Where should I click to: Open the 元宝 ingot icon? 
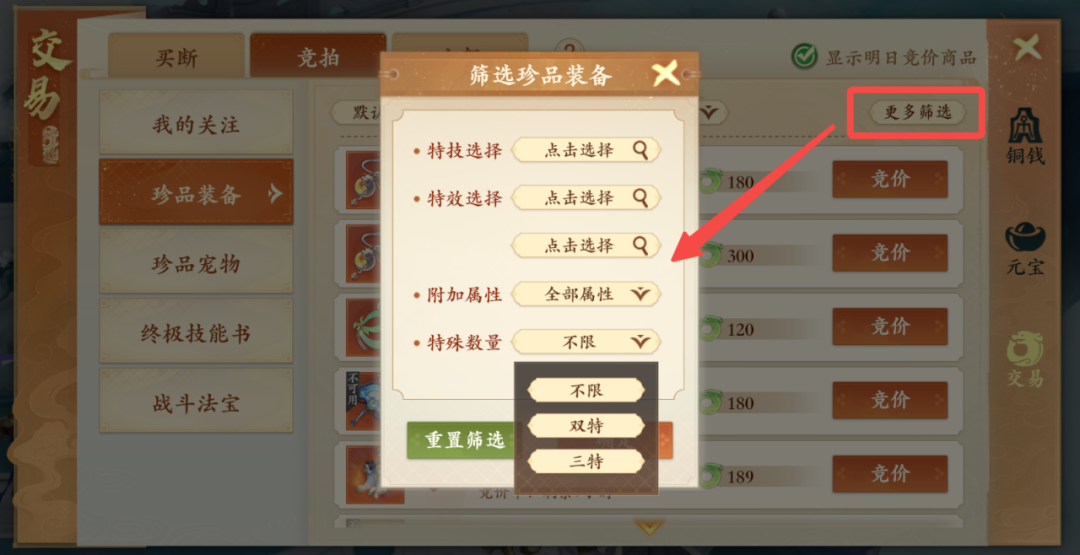1026,249
